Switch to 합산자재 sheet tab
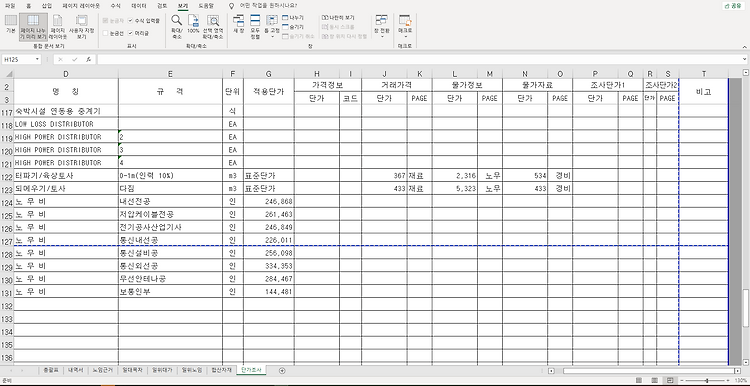Viewport: 750px width, 386px height. [x=221, y=370]
